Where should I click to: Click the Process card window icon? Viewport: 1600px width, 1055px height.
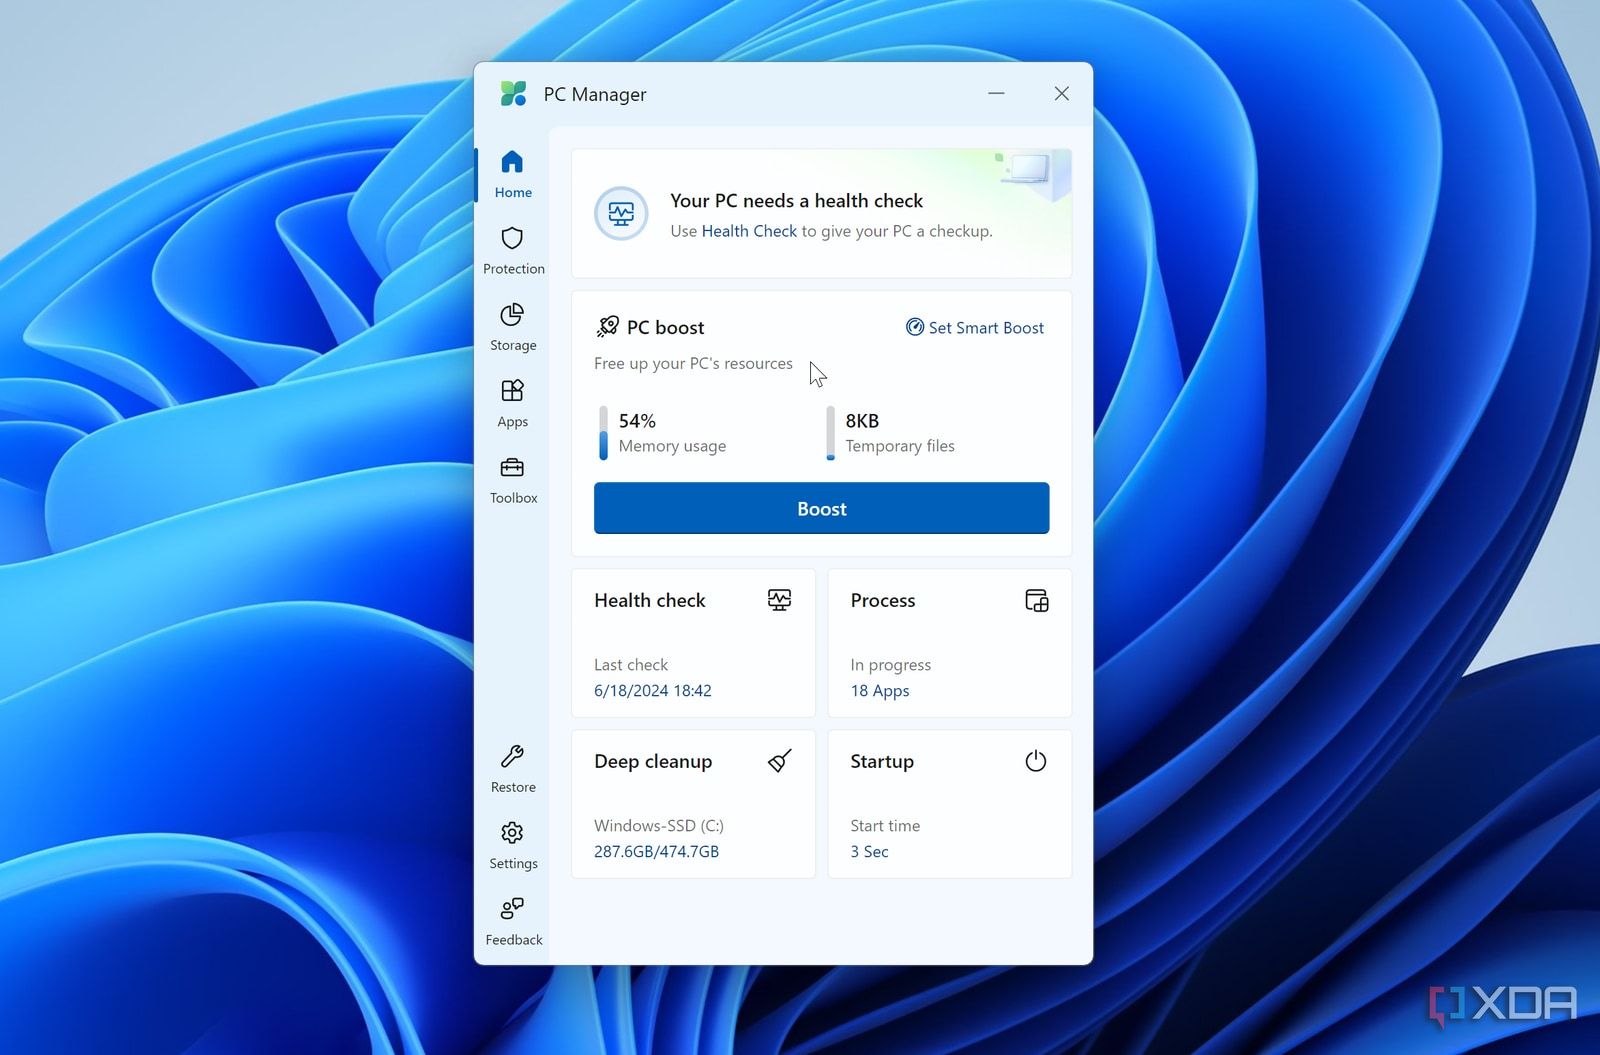(x=1037, y=600)
